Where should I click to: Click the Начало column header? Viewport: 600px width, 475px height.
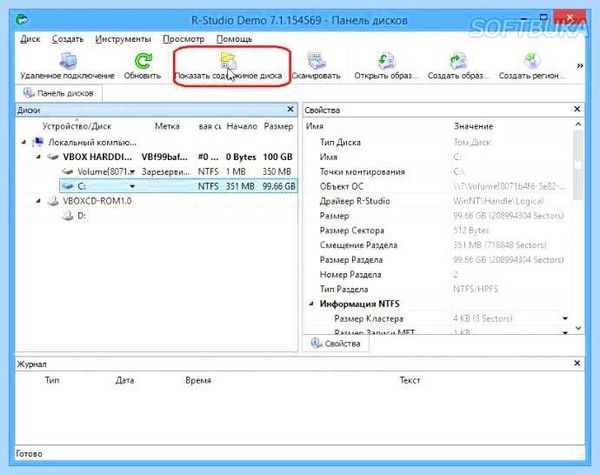tap(241, 126)
